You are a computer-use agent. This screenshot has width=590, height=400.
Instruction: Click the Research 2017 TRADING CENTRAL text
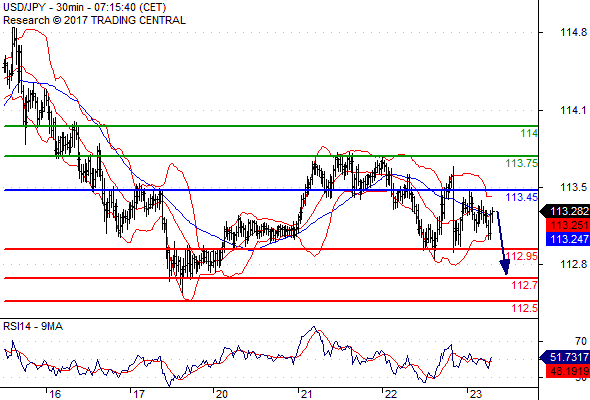(x=94, y=20)
